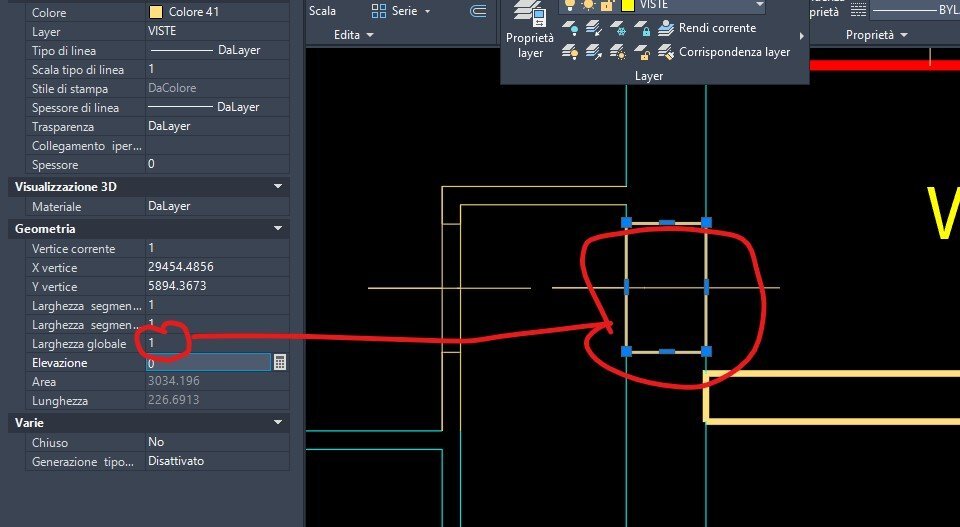Image resolution: width=960 pixels, height=527 pixels.
Task: Click the layer Unlock icon
Action: (642, 53)
